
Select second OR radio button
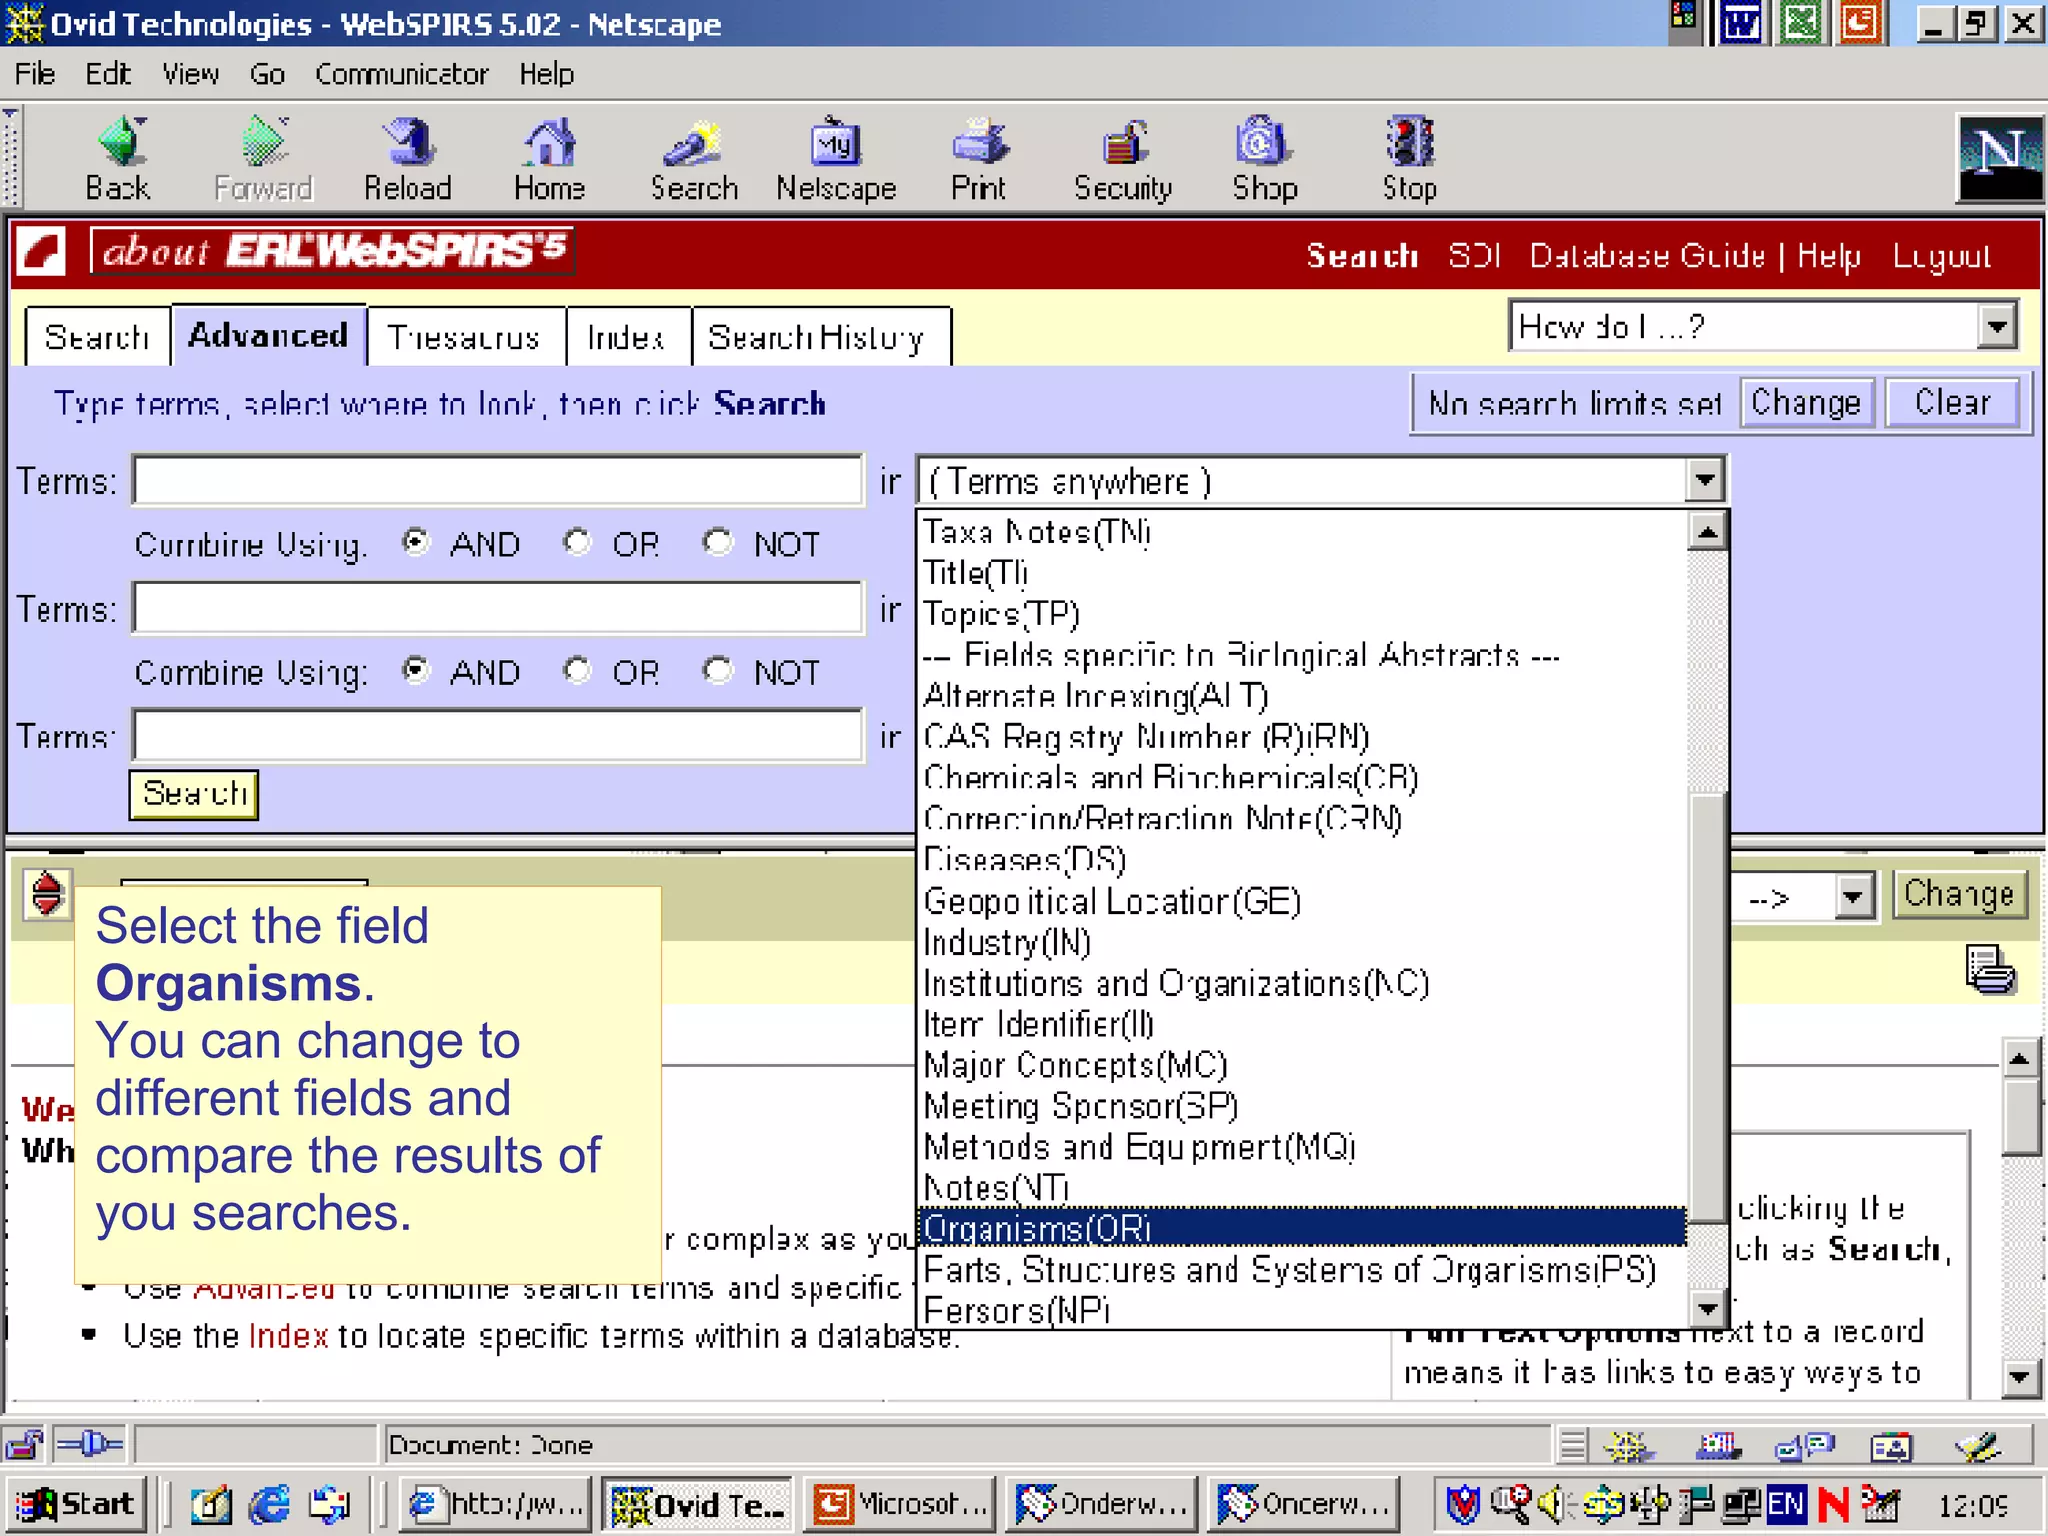tap(577, 670)
